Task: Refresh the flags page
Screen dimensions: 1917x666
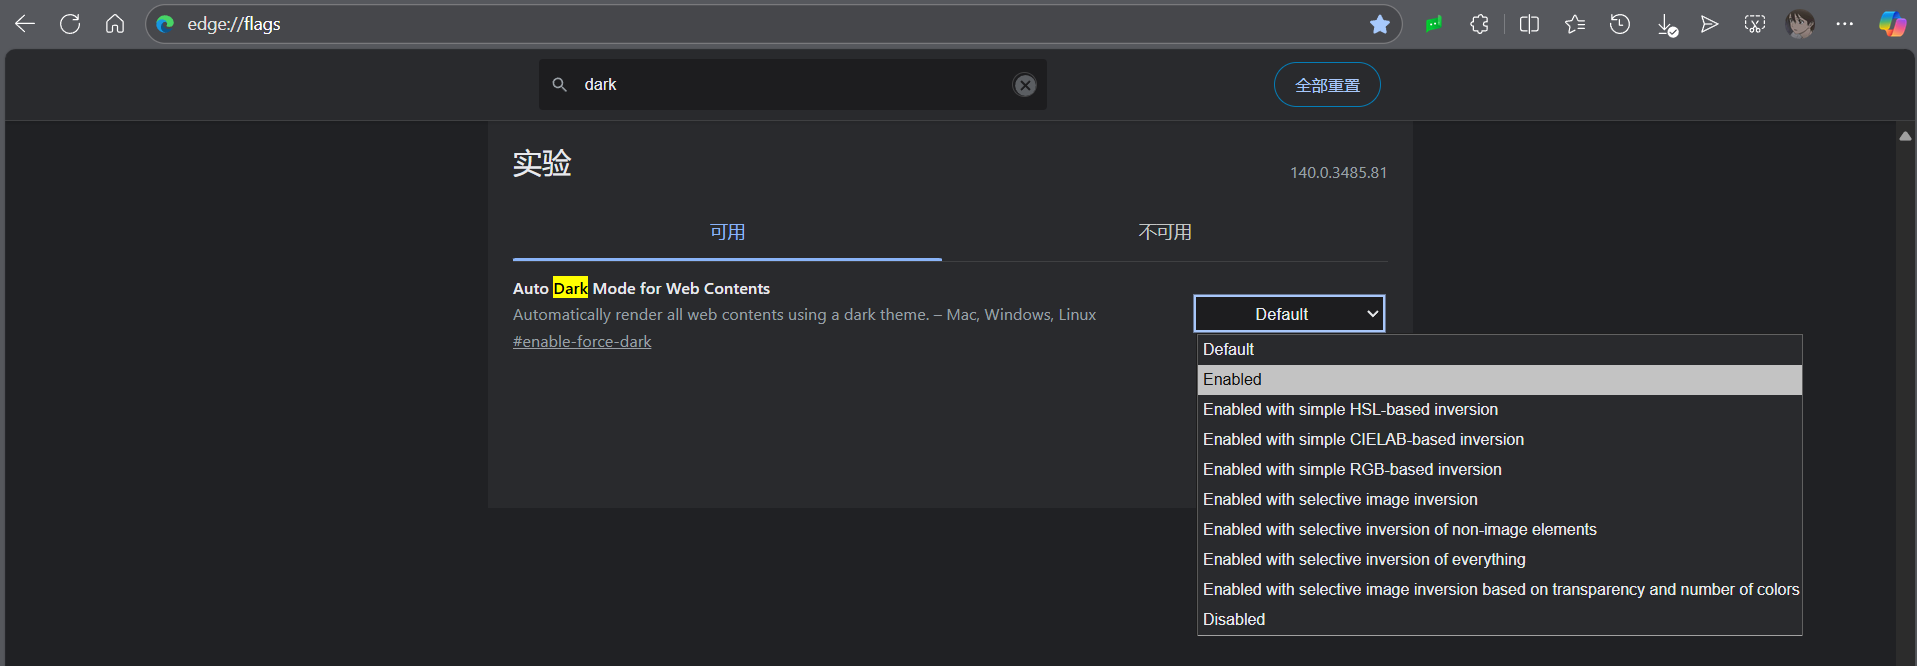Action: (x=70, y=24)
